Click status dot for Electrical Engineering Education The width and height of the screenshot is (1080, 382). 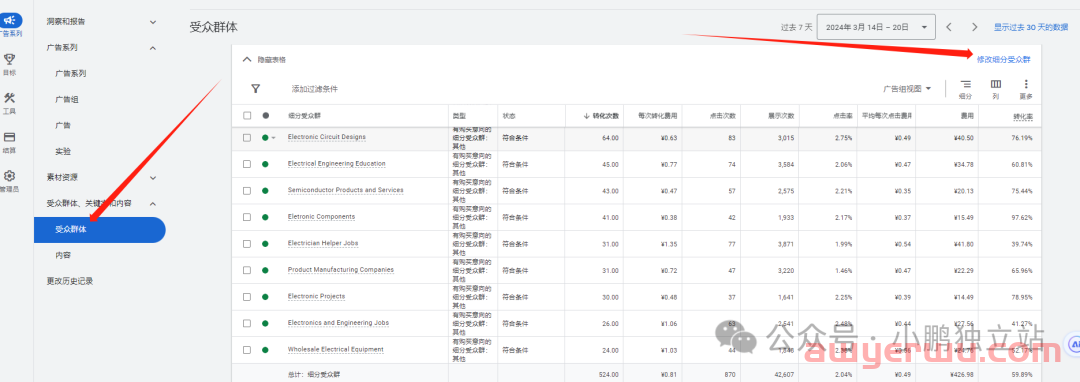click(265, 164)
